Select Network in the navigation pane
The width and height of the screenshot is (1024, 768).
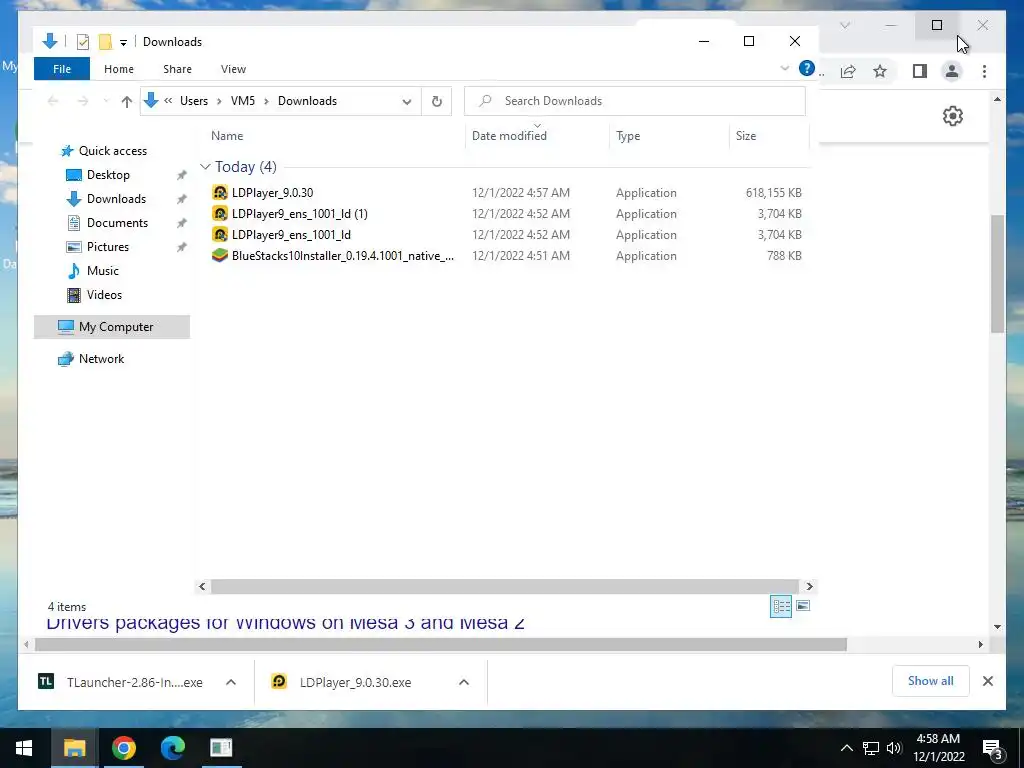(x=101, y=359)
